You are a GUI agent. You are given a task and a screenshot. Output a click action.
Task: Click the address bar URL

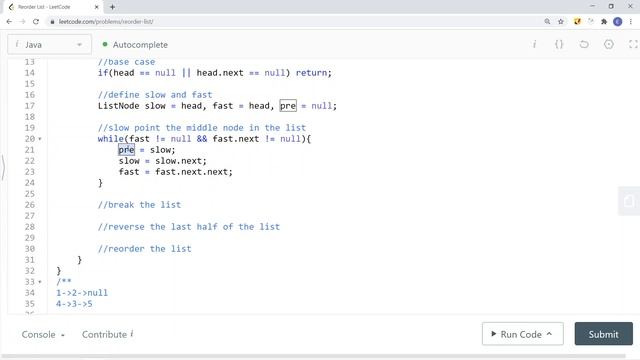point(106,22)
